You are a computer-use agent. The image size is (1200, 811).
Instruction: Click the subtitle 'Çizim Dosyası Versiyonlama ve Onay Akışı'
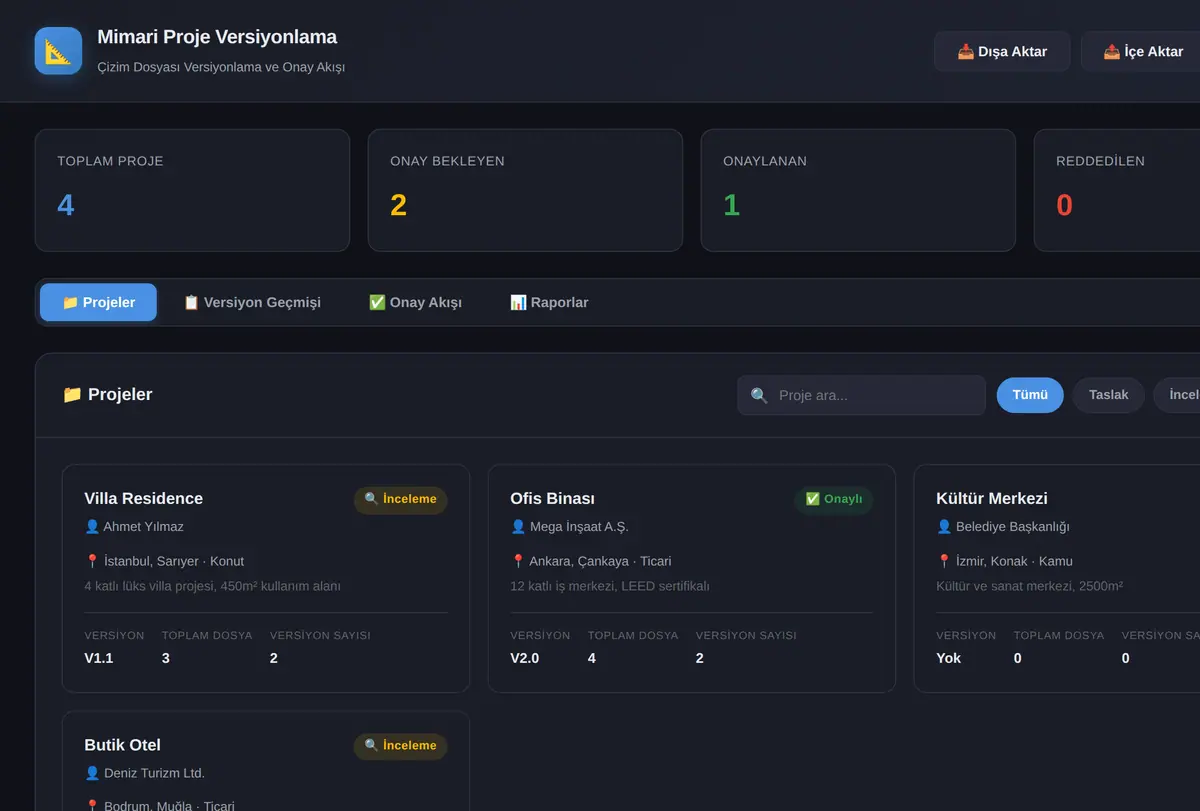click(x=221, y=67)
